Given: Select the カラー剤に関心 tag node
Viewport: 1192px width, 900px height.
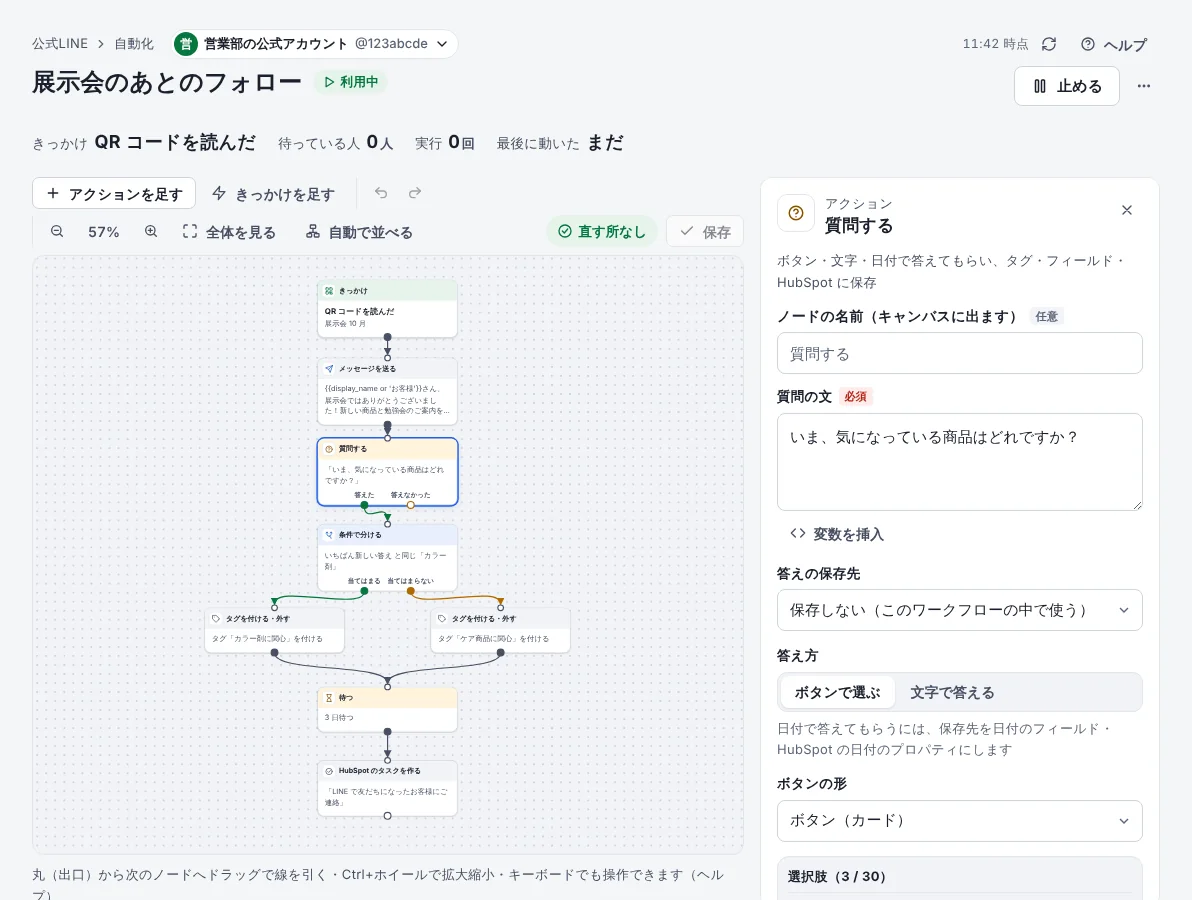Looking at the screenshot, I should (274, 630).
